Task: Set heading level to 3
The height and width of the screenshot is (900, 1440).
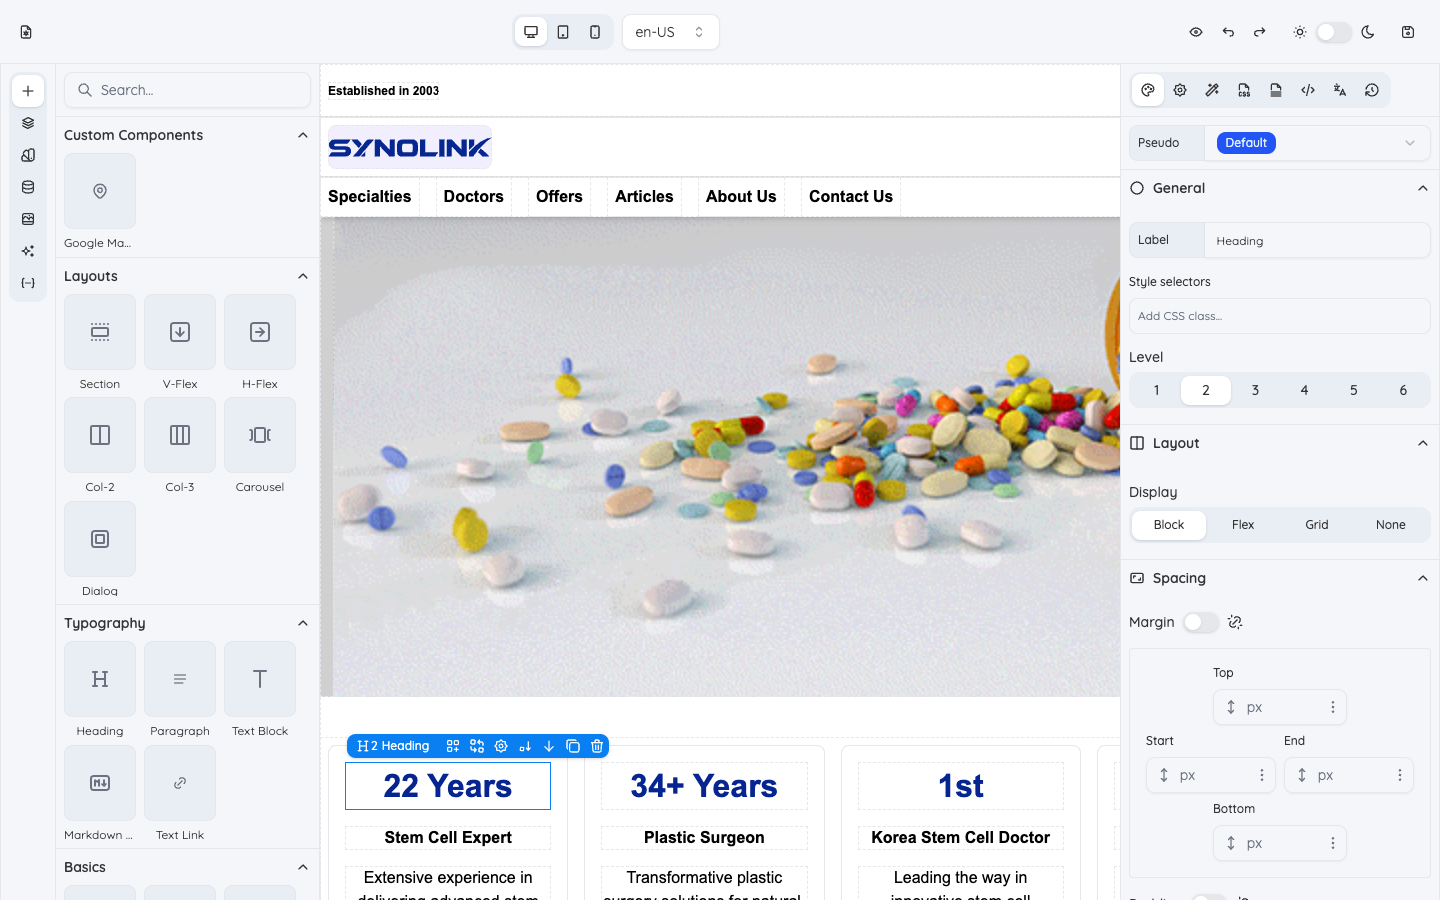Action: [x=1255, y=390]
